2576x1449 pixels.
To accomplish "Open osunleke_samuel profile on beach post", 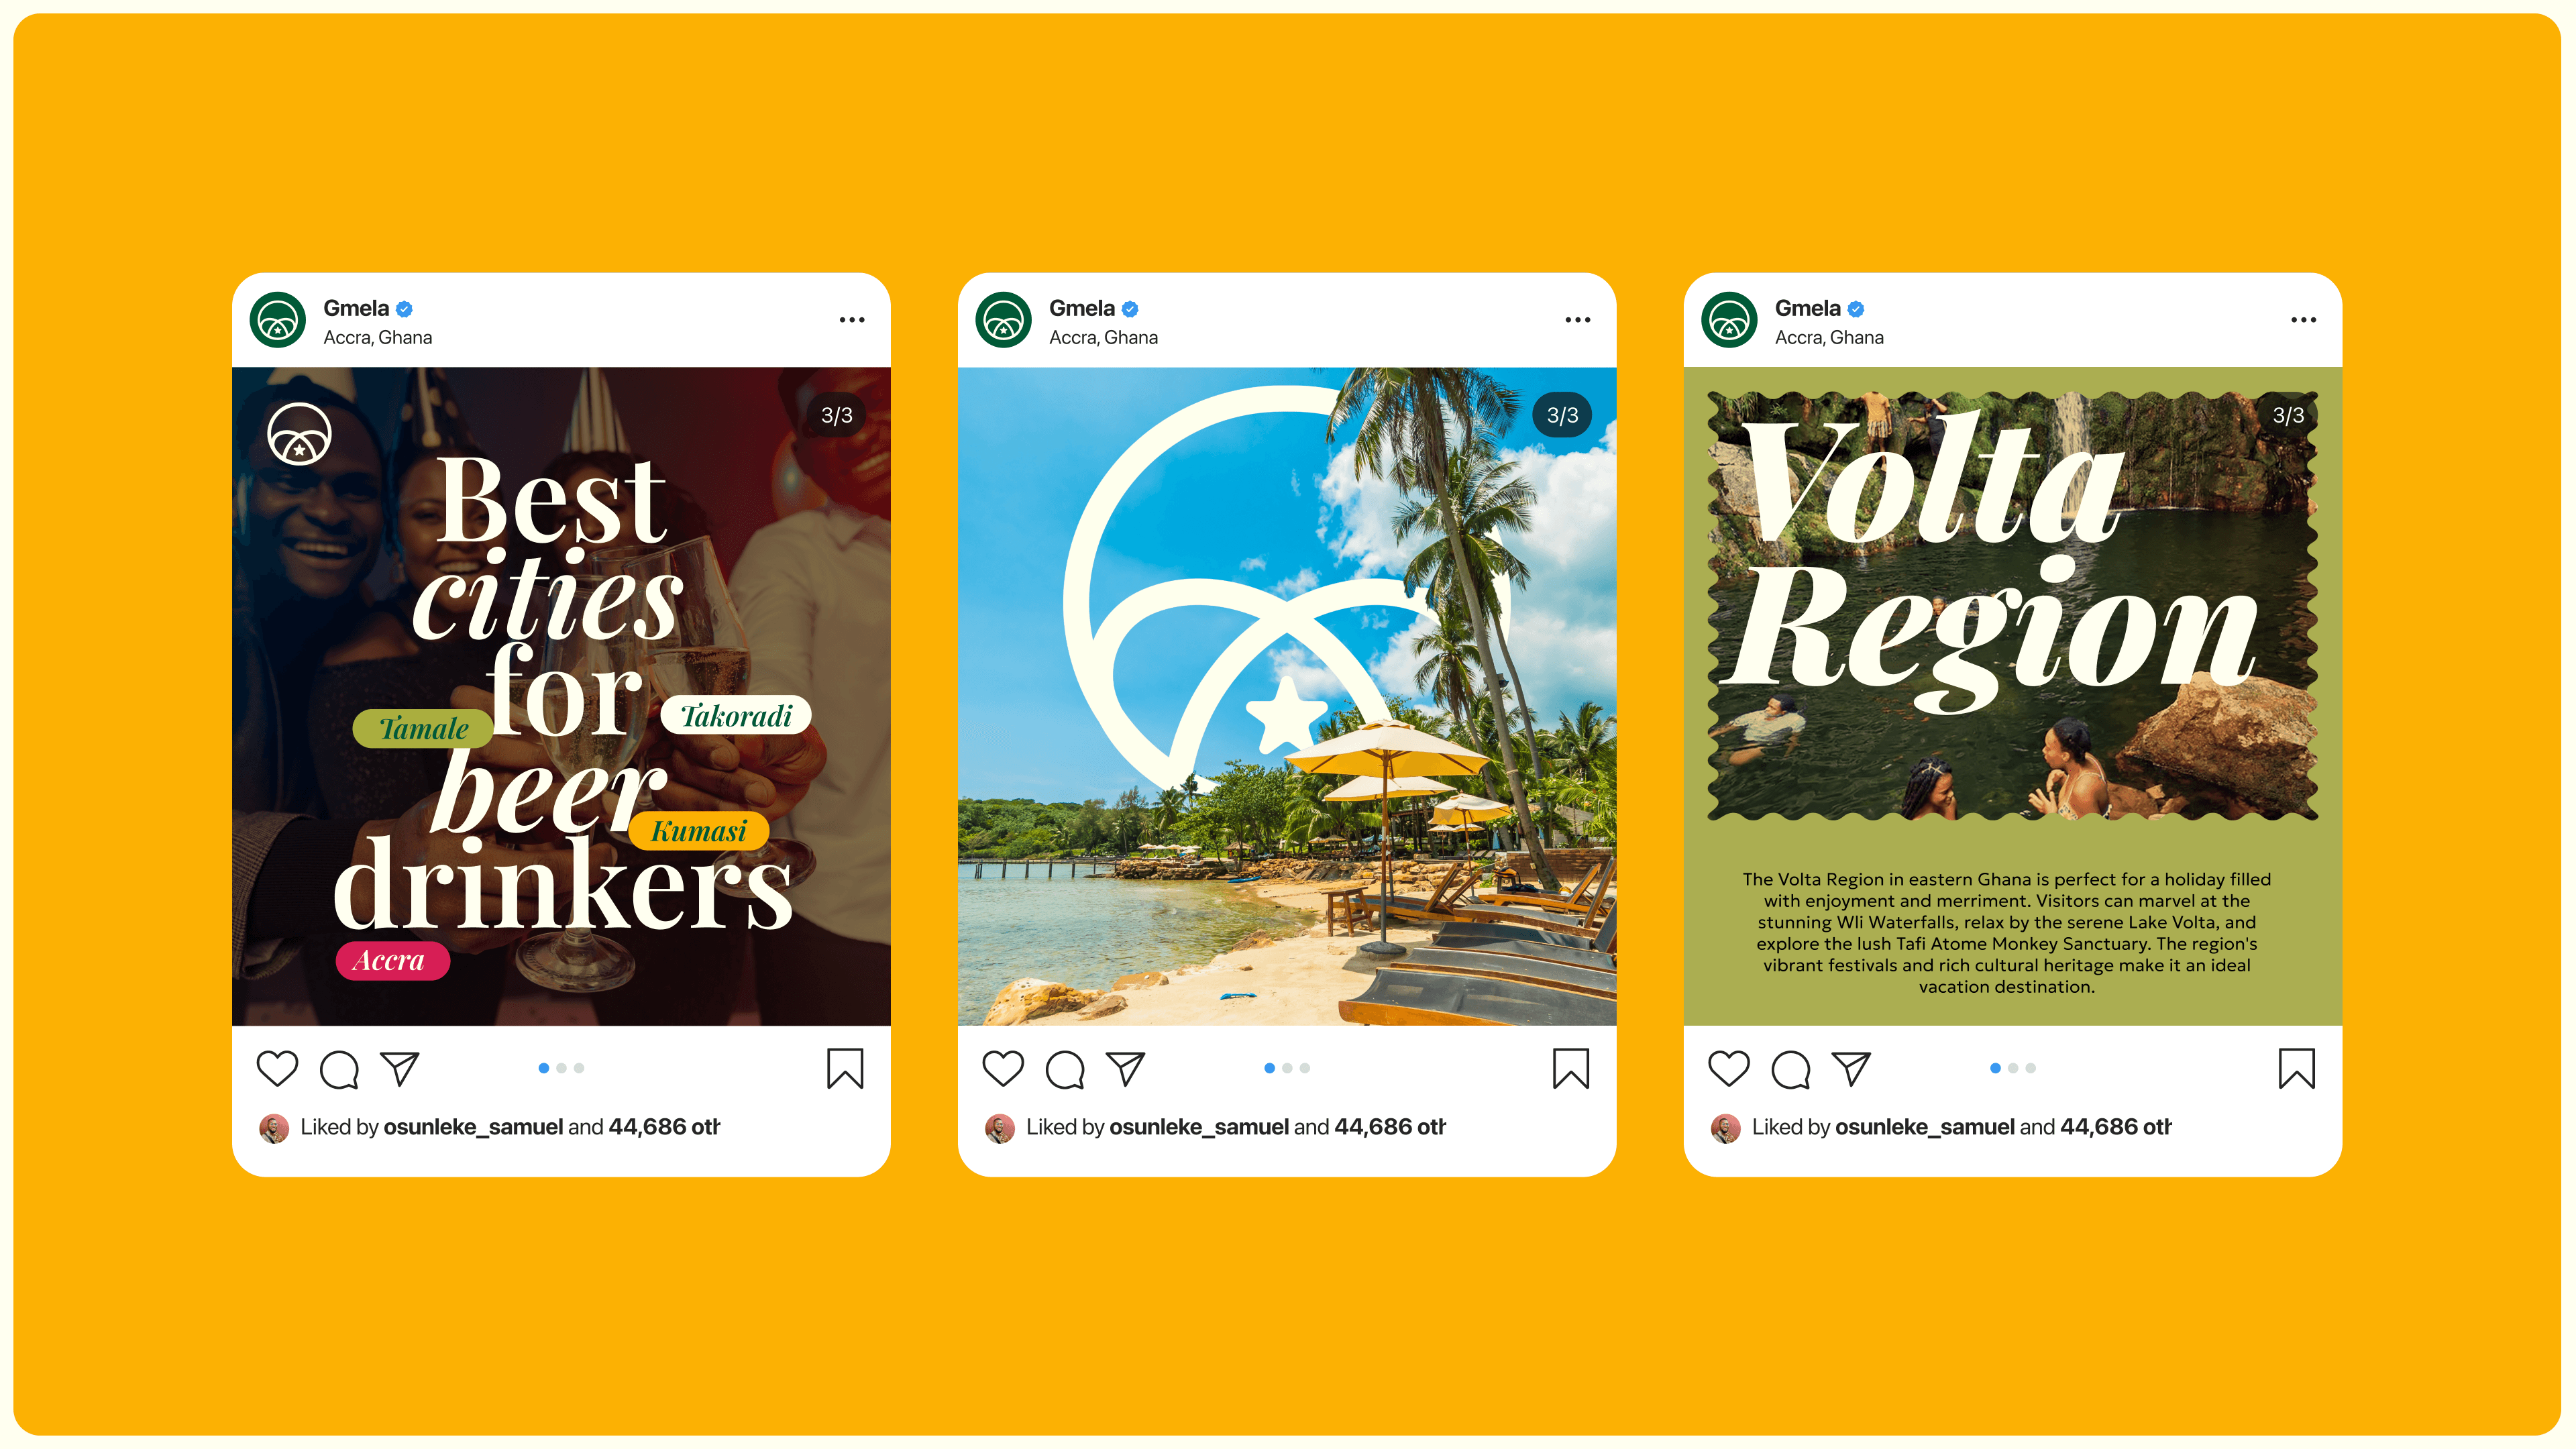I will pos(1198,1127).
